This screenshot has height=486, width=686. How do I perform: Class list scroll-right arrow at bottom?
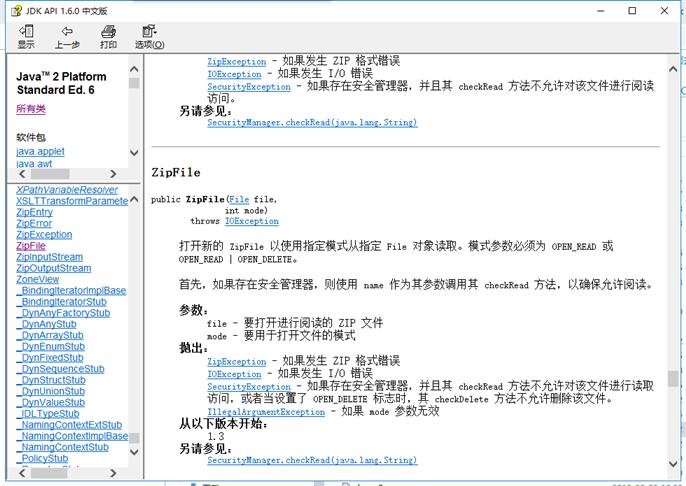(113, 473)
